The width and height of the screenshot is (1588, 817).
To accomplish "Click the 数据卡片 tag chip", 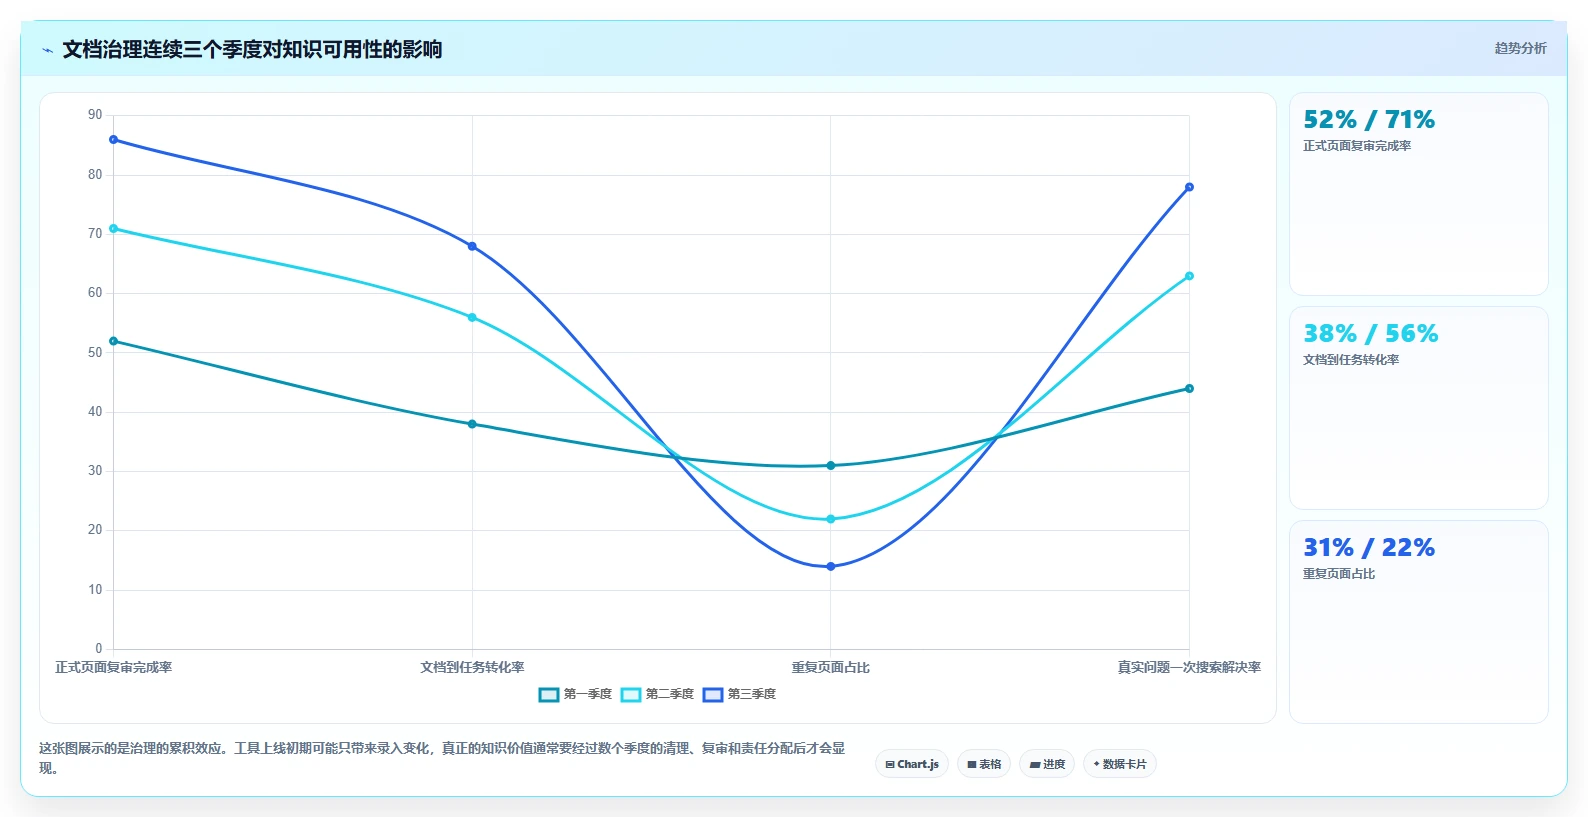I will click(x=1120, y=764).
